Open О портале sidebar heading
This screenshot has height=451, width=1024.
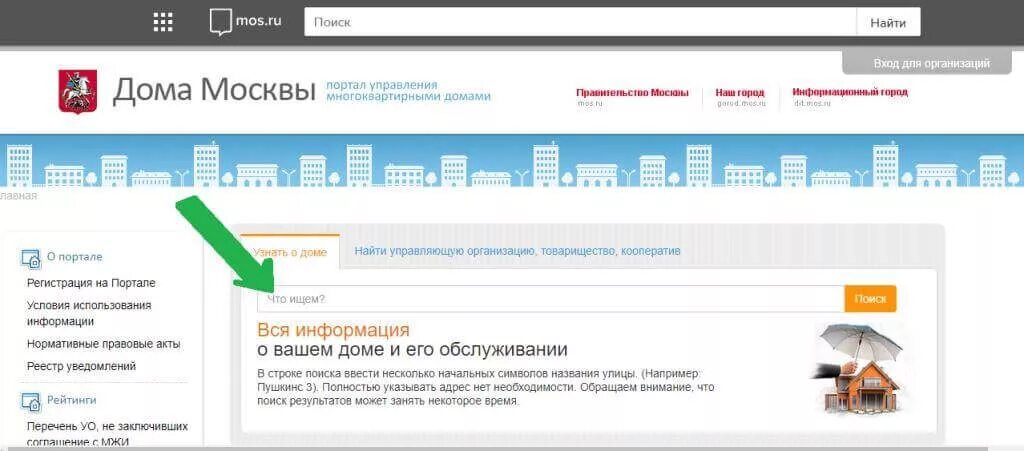tap(74, 257)
